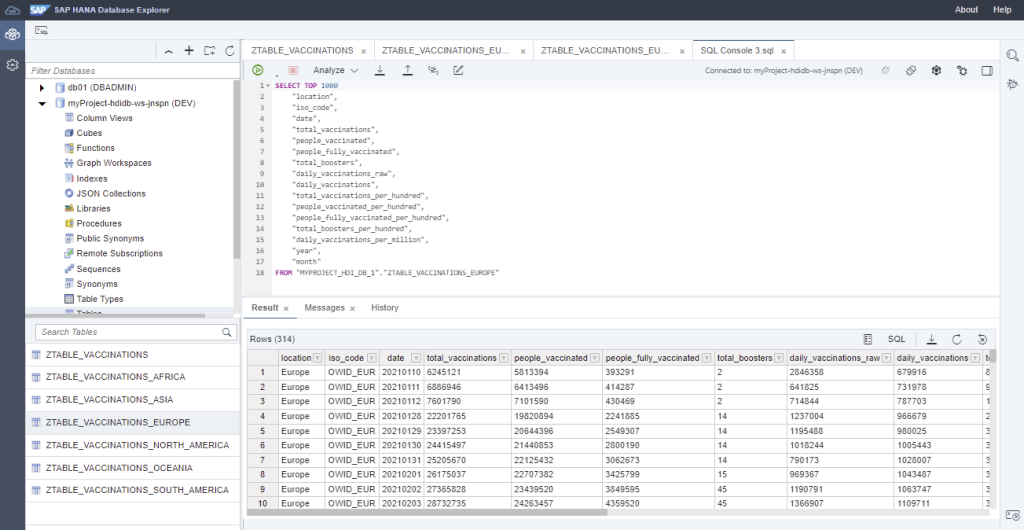
Task: Open the settings gear in left sidebar
Action: [x=12, y=65]
